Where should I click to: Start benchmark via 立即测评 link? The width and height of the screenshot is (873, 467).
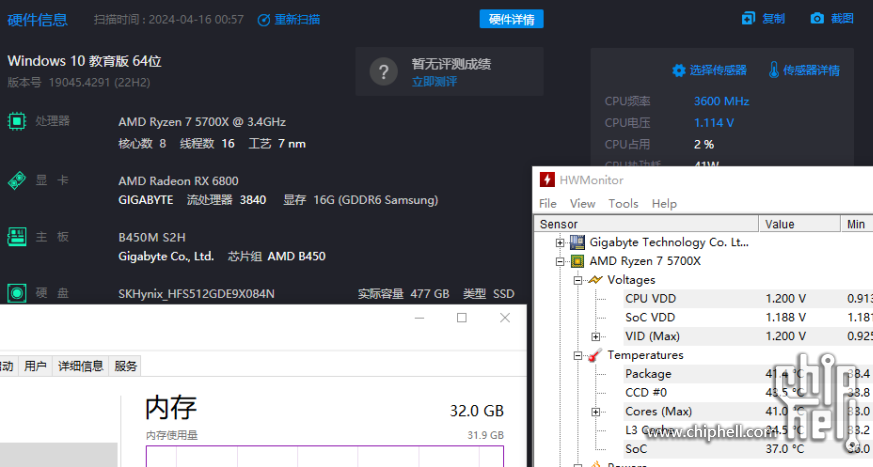(x=434, y=82)
